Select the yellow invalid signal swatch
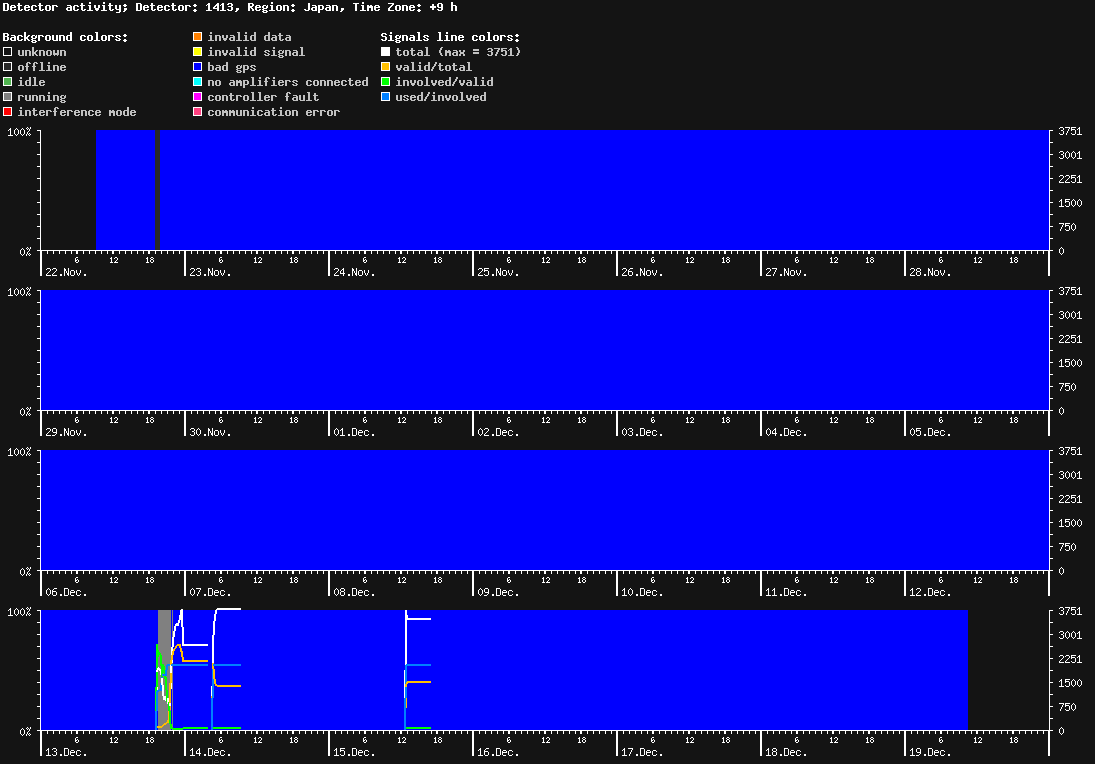This screenshot has width=1095, height=764. coord(198,52)
